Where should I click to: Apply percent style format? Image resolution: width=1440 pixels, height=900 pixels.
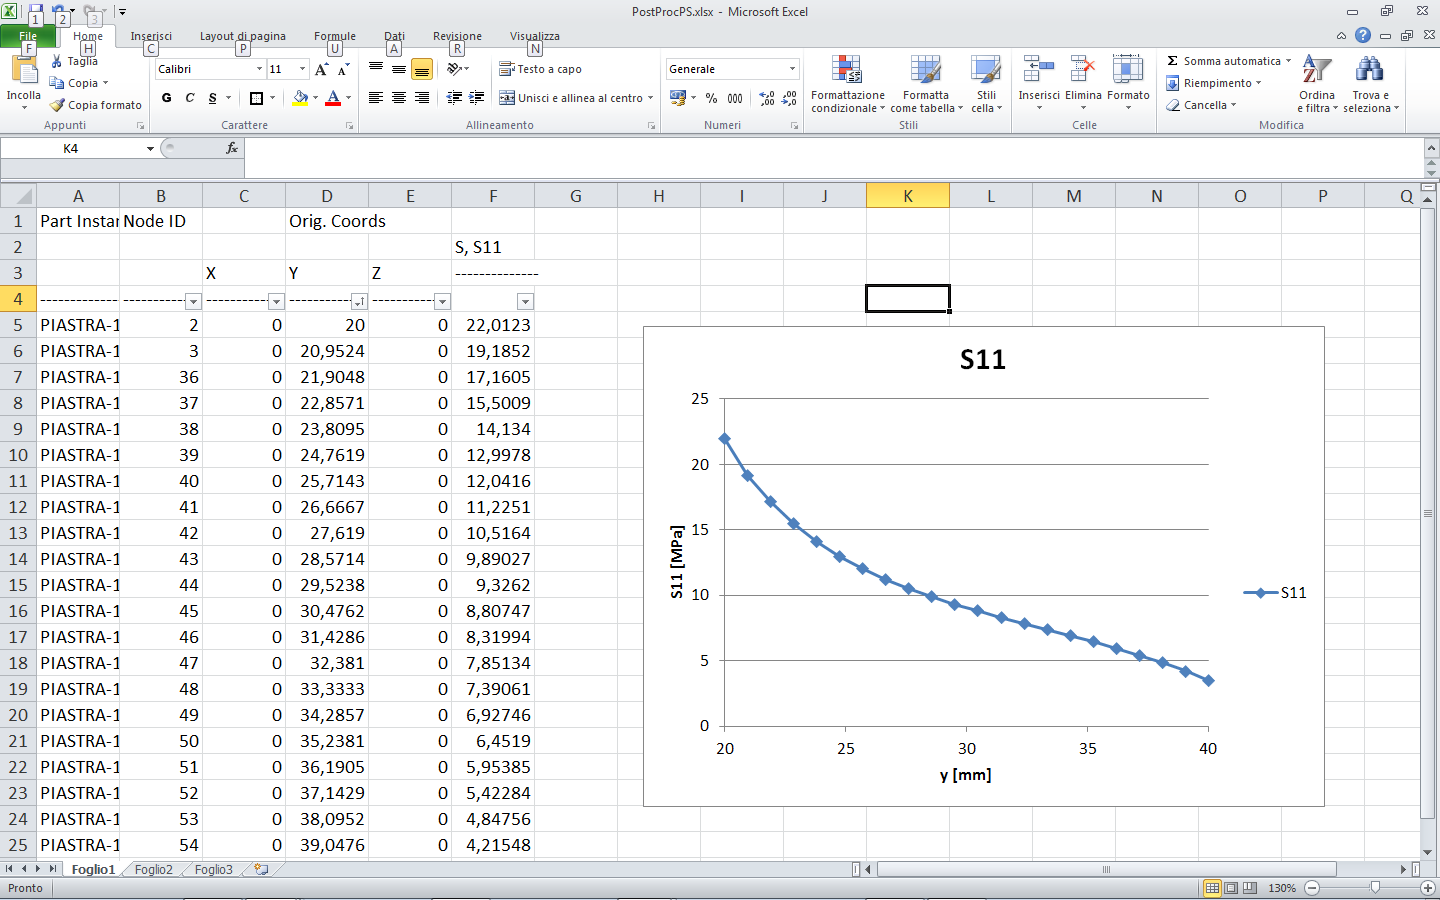pyautogui.click(x=711, y=98)
